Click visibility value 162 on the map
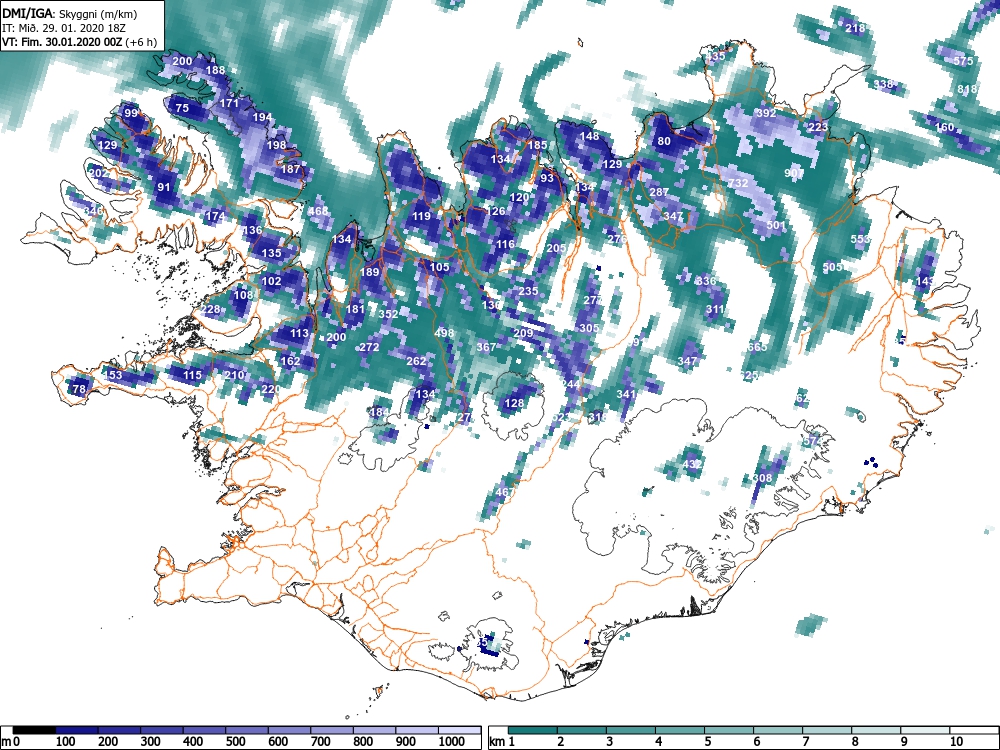The width and height of the screenshot is (1000, 750). point(290,361)
